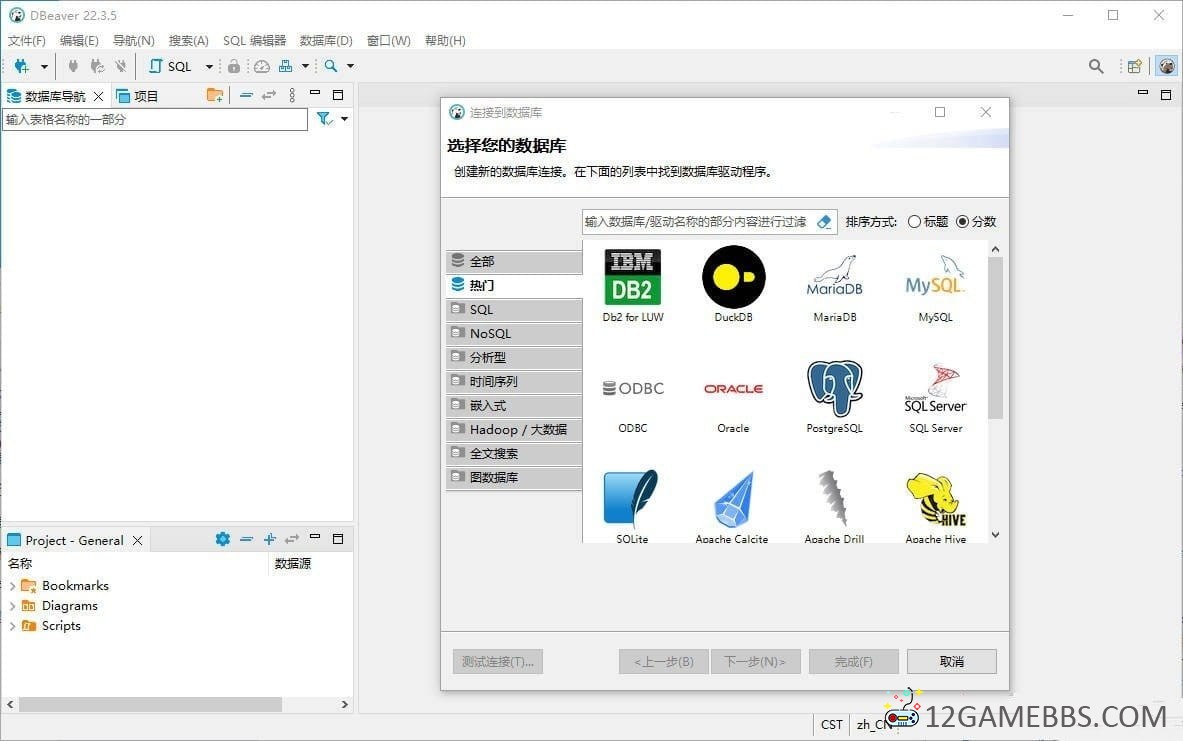The image size is (1183, 741).
Task: Open the navigator filter dropdown arrow
Action: 344,118
